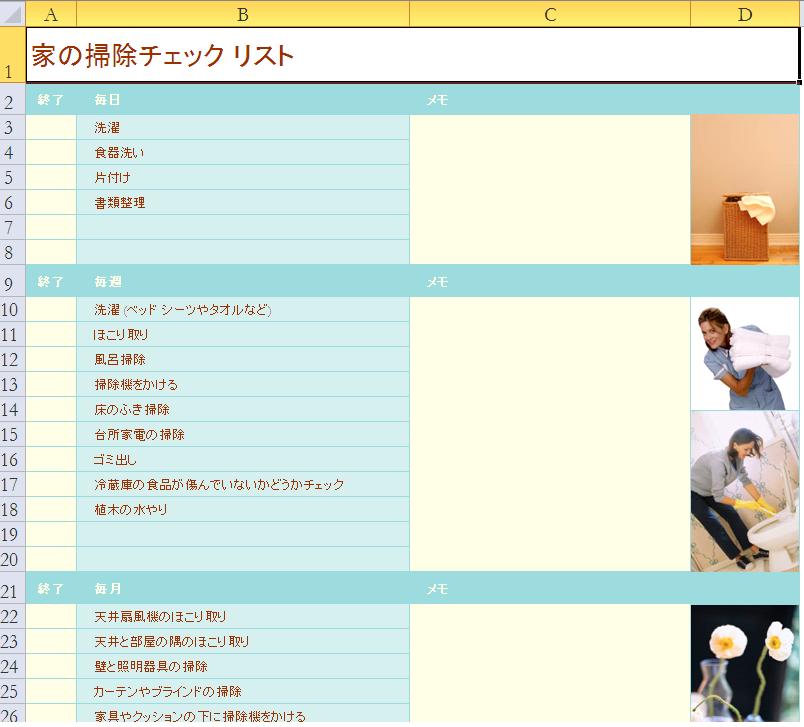Select column A header
Viewport: 804px width, 727px height.
pyautogui.click(x=51, y=13)
